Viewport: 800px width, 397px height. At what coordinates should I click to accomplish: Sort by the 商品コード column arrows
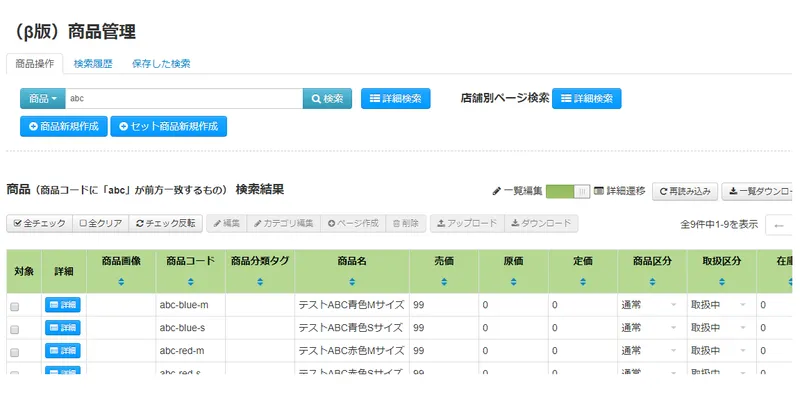[x=190, y=282]
